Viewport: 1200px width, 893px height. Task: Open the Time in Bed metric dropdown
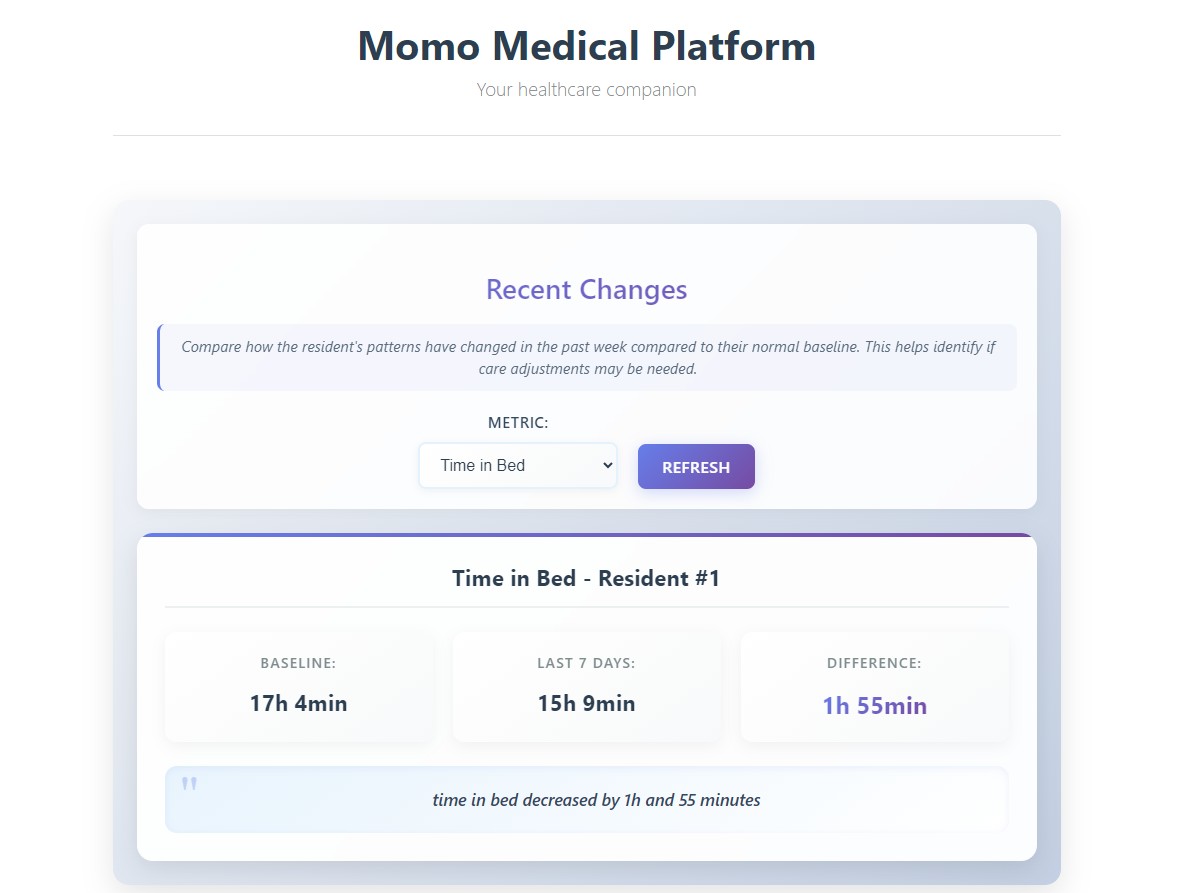pos(517,466)
